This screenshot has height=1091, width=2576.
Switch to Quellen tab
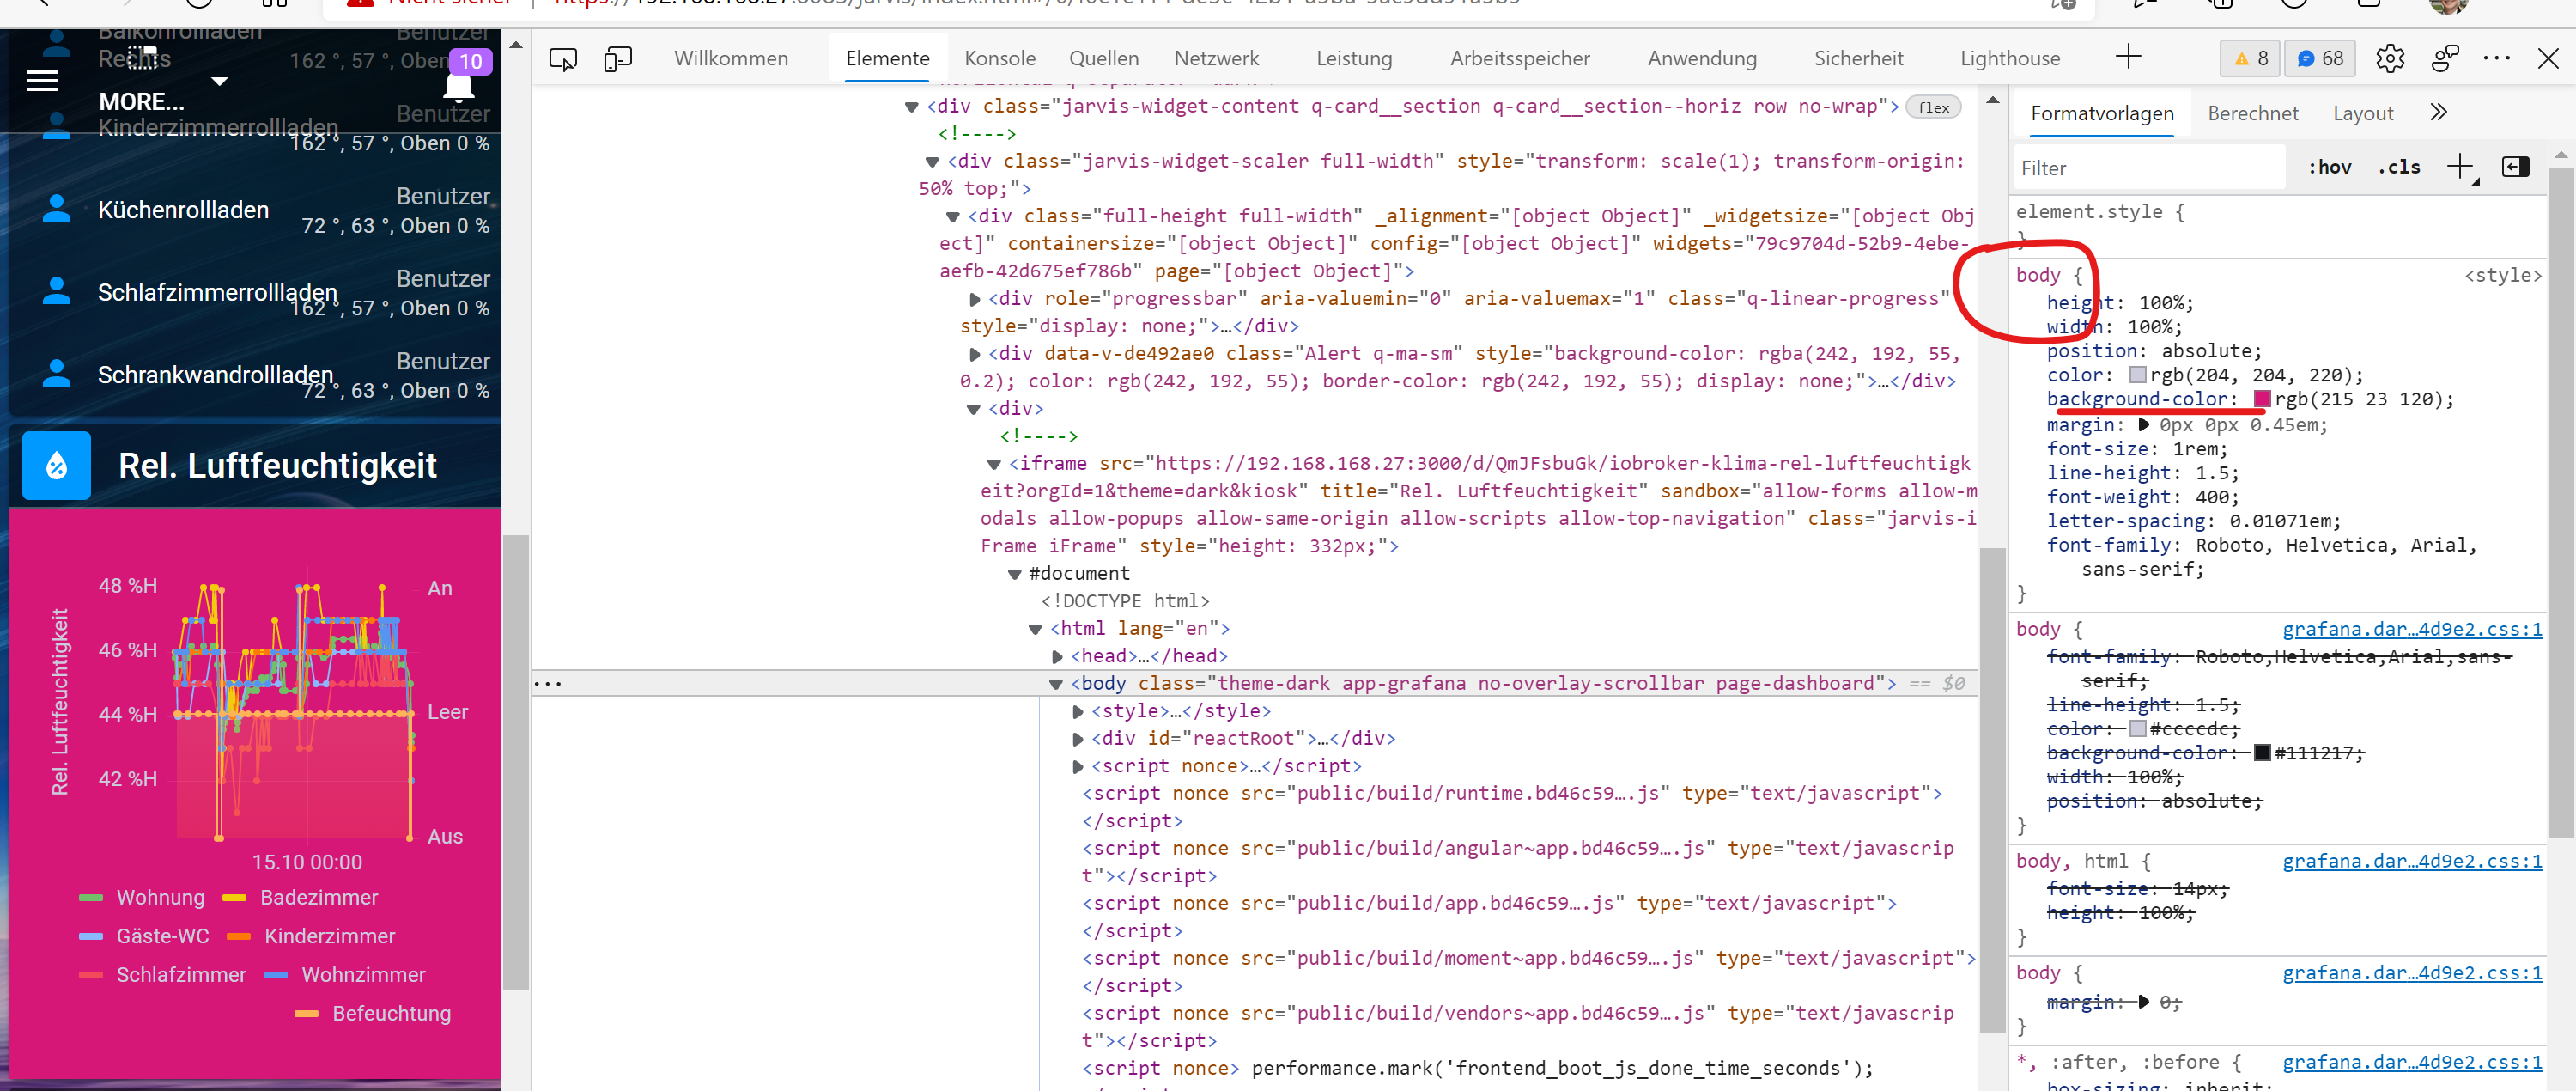click(x=1103, y=59)
